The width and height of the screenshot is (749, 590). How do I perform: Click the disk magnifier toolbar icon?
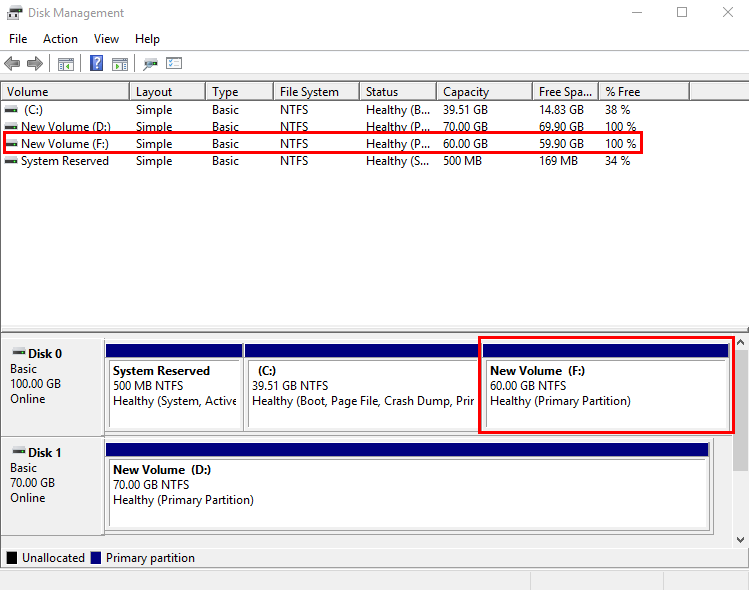[150, 64]
